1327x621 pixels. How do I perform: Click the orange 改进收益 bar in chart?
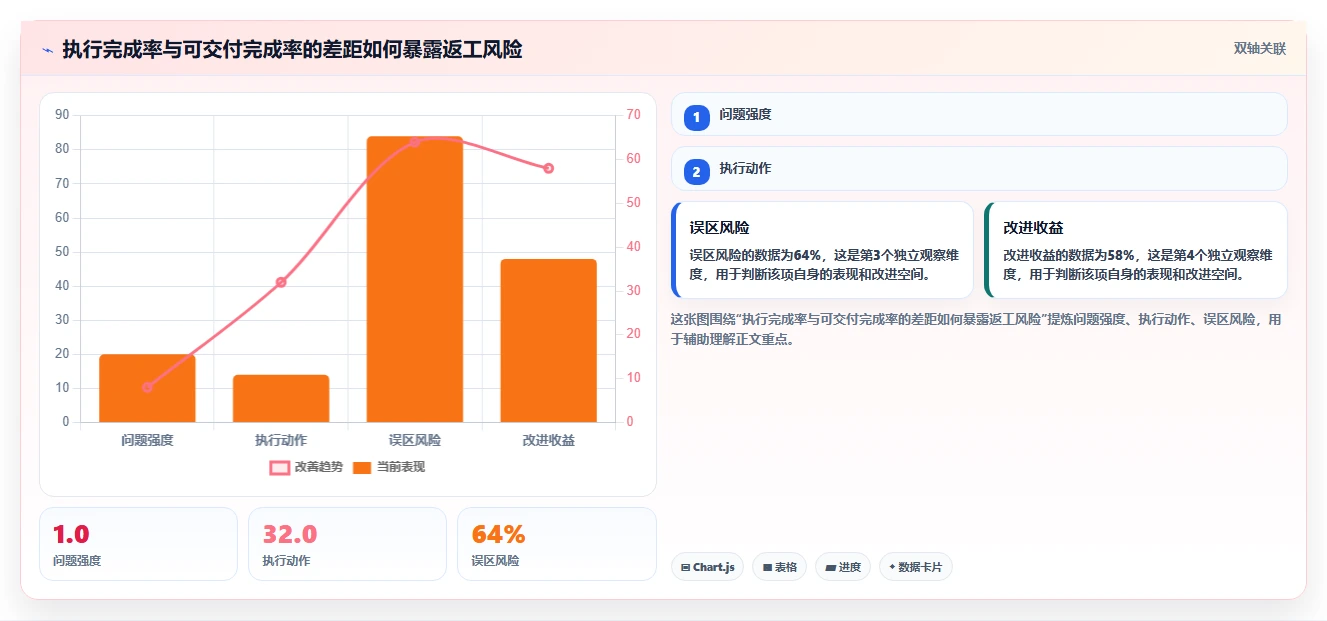pos(549,340)
